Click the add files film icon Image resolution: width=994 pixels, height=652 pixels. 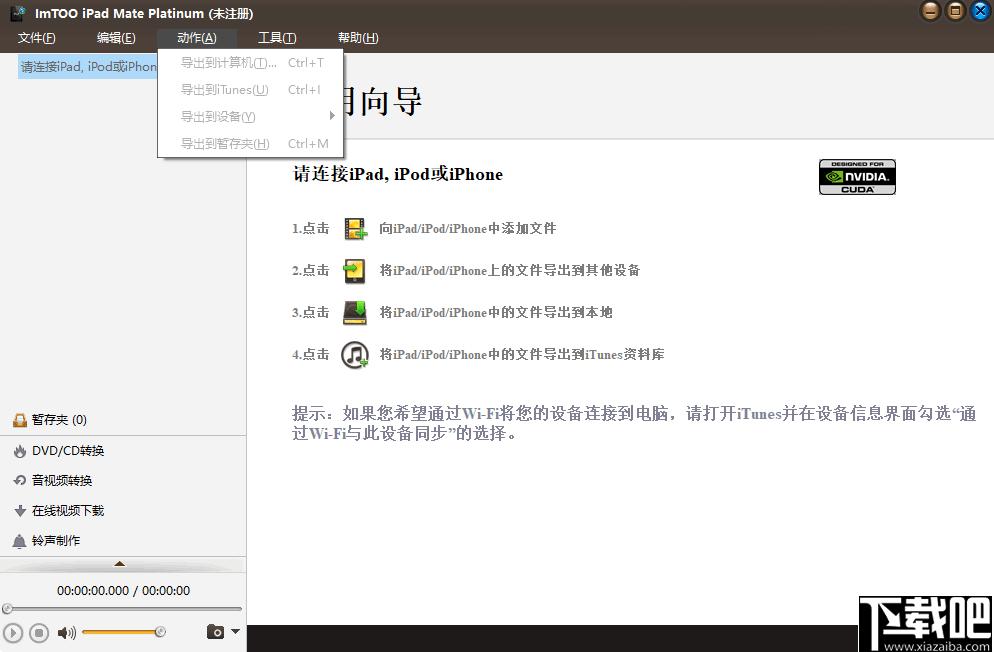(x=355, y=229)
